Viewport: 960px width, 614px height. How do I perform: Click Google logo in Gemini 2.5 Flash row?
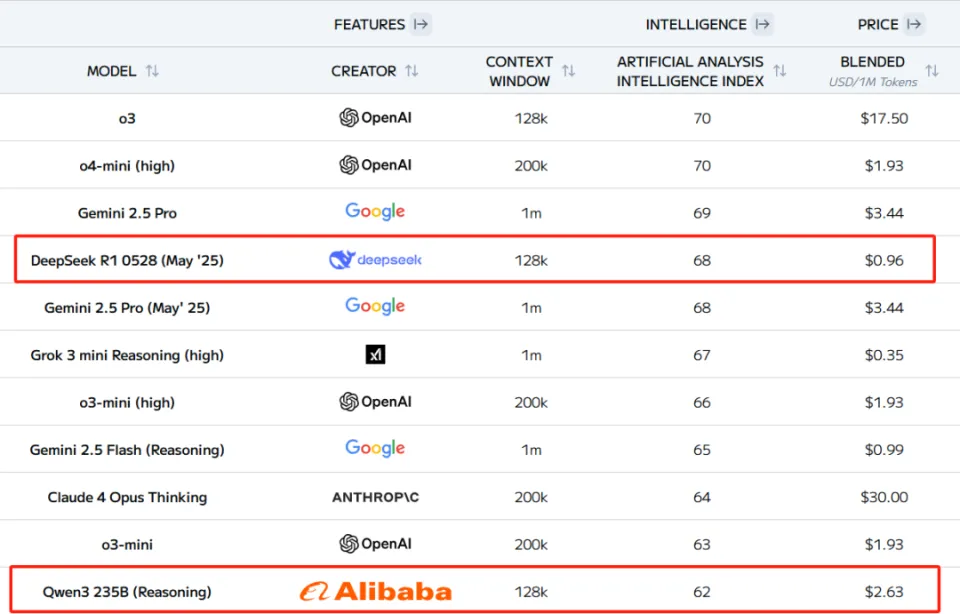pos(375,448)
